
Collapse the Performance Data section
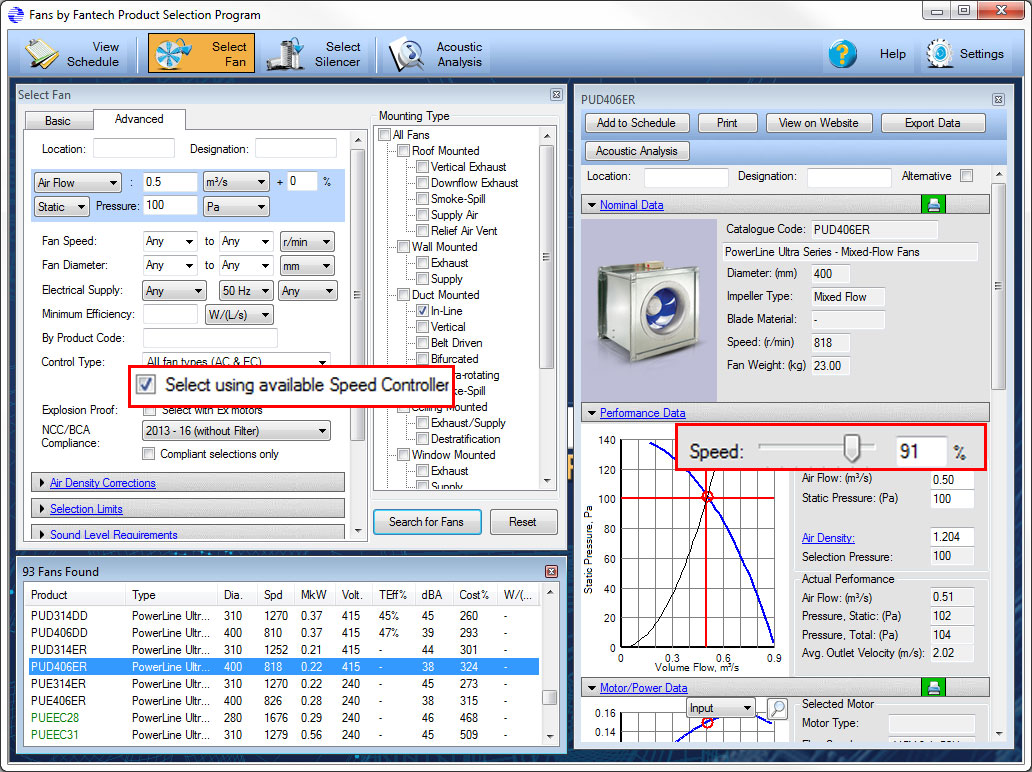pyautogui.click(x=591, y=413)
